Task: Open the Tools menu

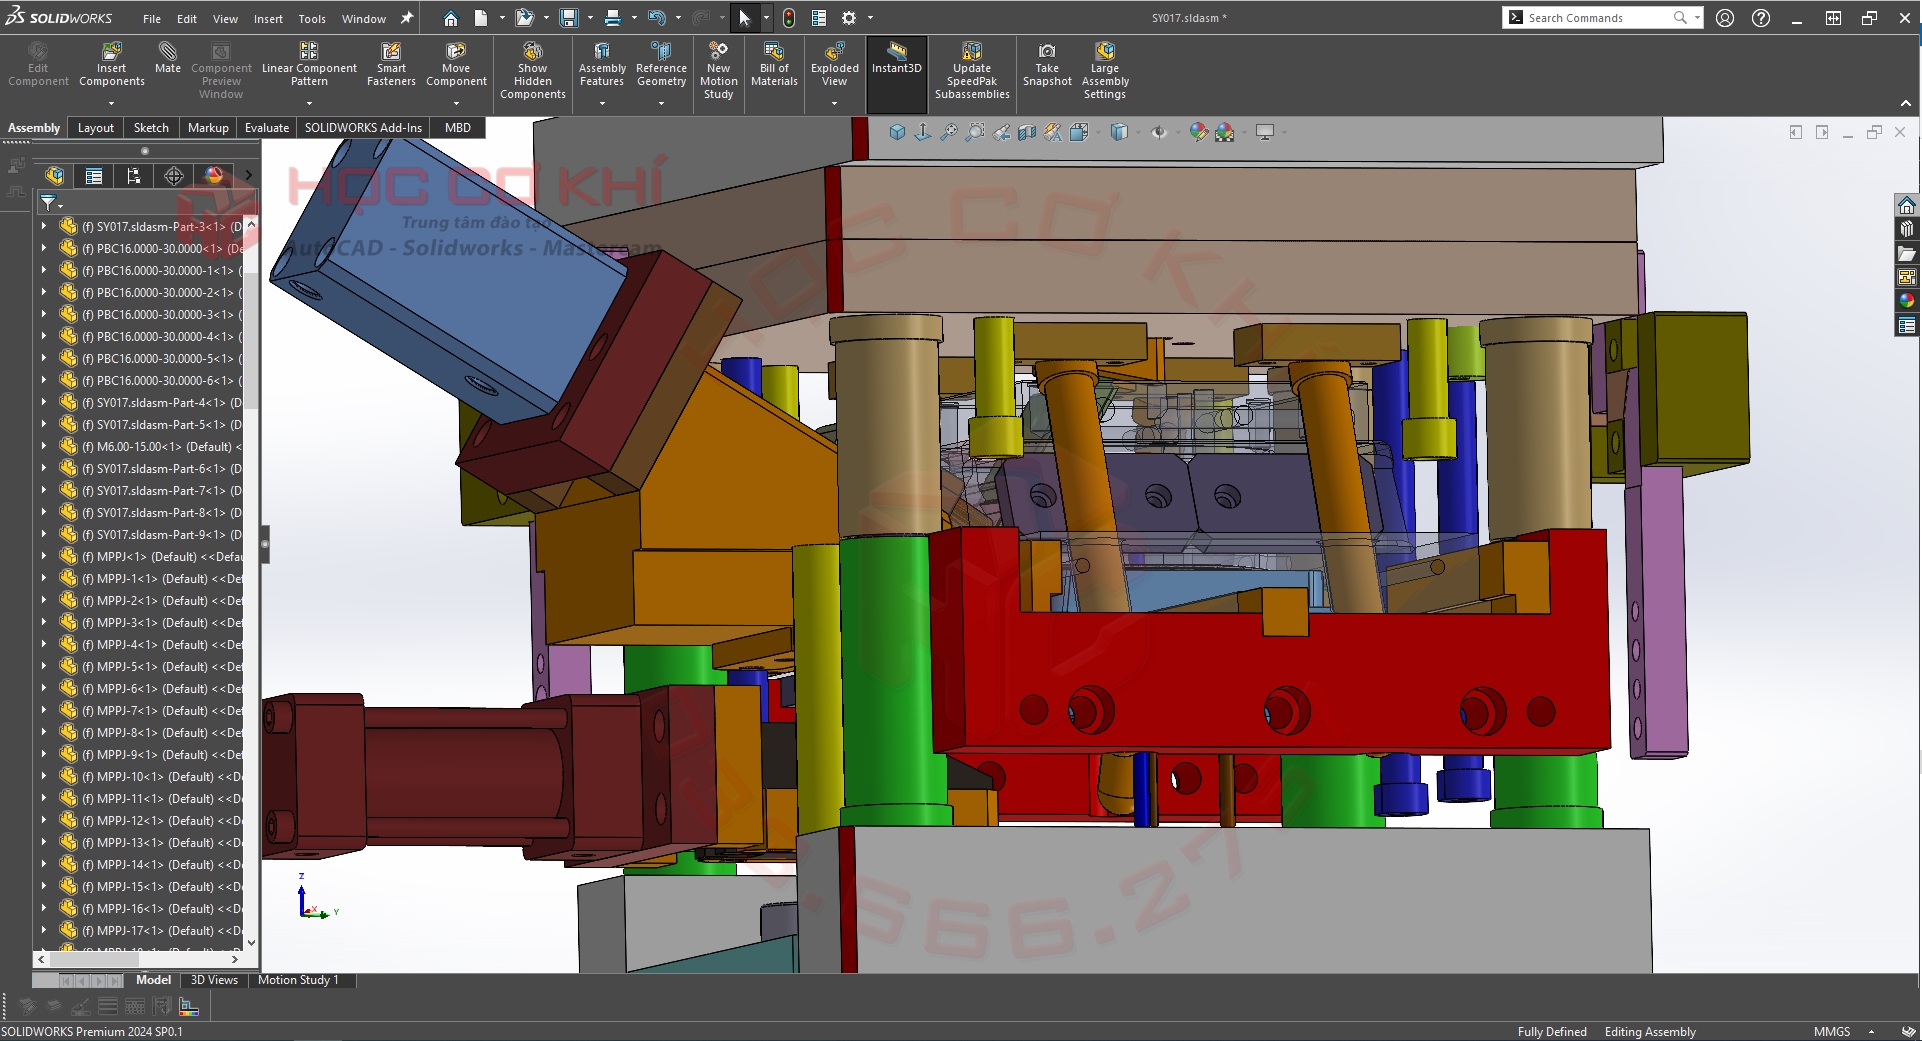Action: pos(312,19)
